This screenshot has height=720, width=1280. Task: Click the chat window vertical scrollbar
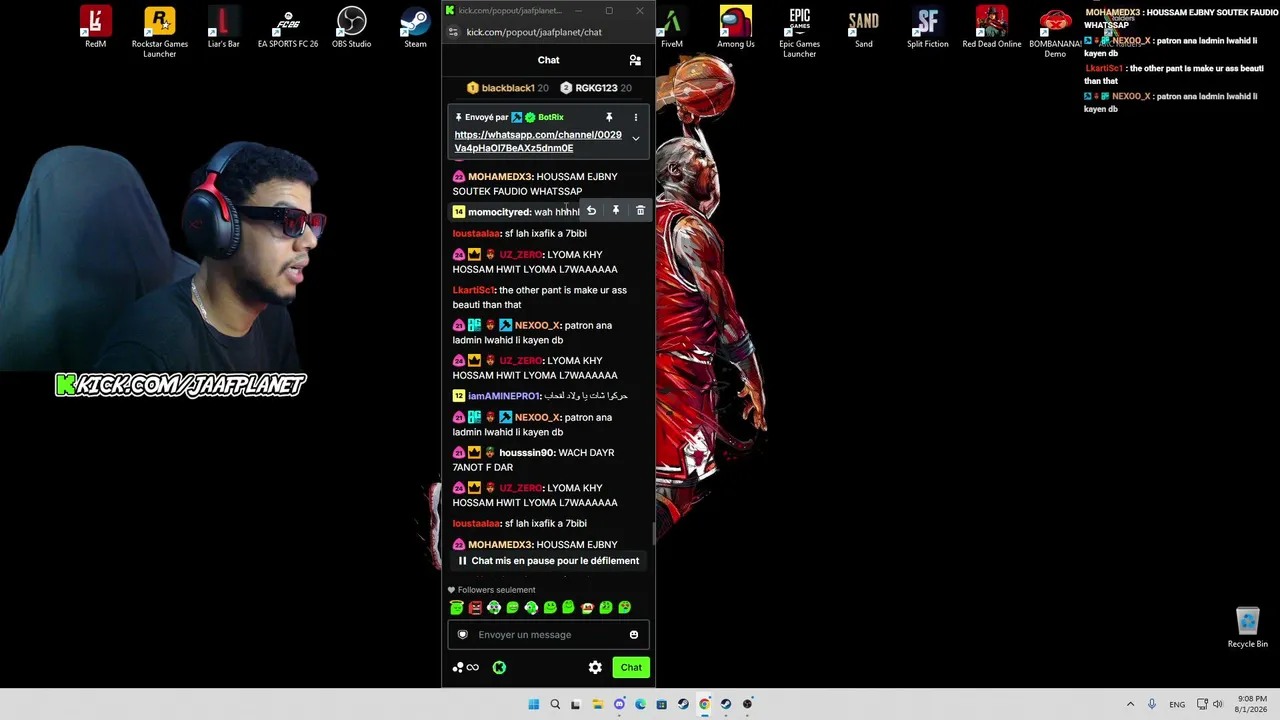coord(653,532)
